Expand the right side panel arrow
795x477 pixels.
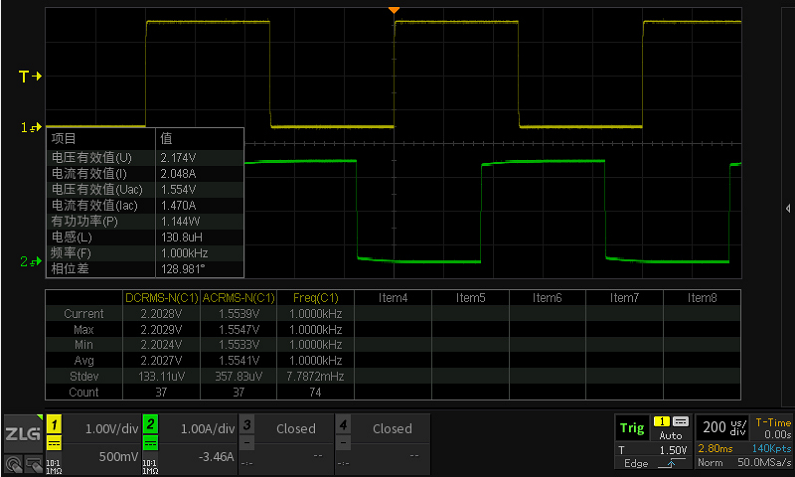click(788, 208)
